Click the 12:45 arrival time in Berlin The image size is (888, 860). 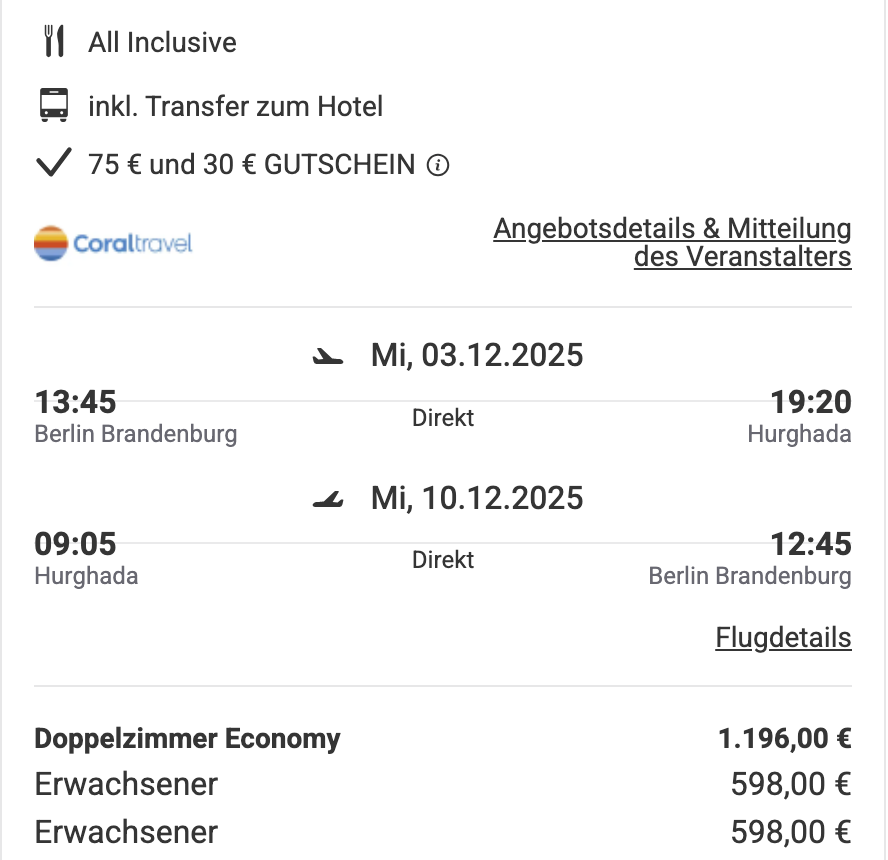(x=810, y=545)
